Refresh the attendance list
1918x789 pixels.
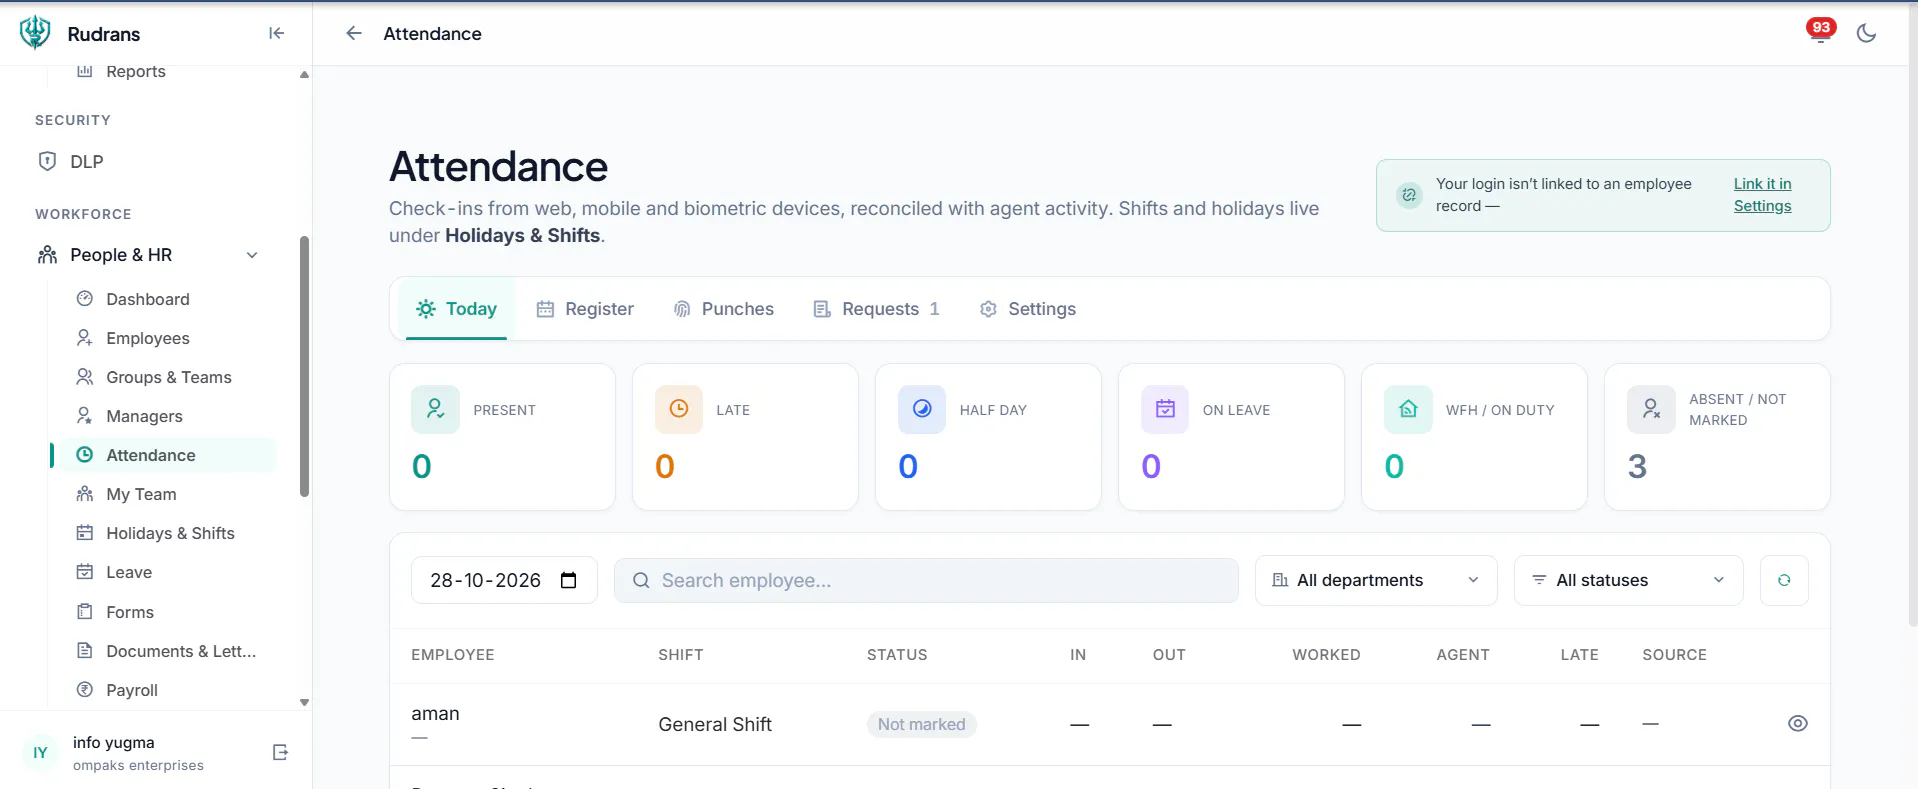(1784, 580)
